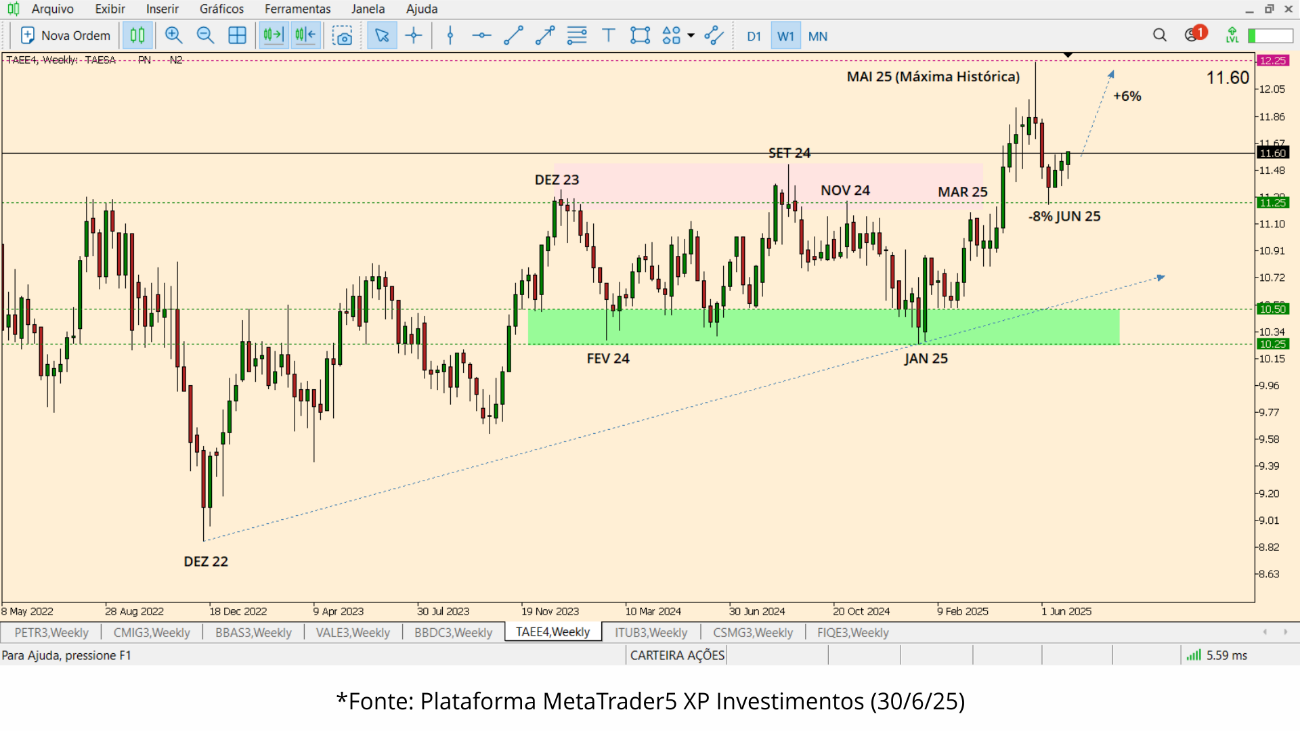Click the 1 Jun 2025 date on time axis
The image size is (1300, 731).
[1066, 610]
